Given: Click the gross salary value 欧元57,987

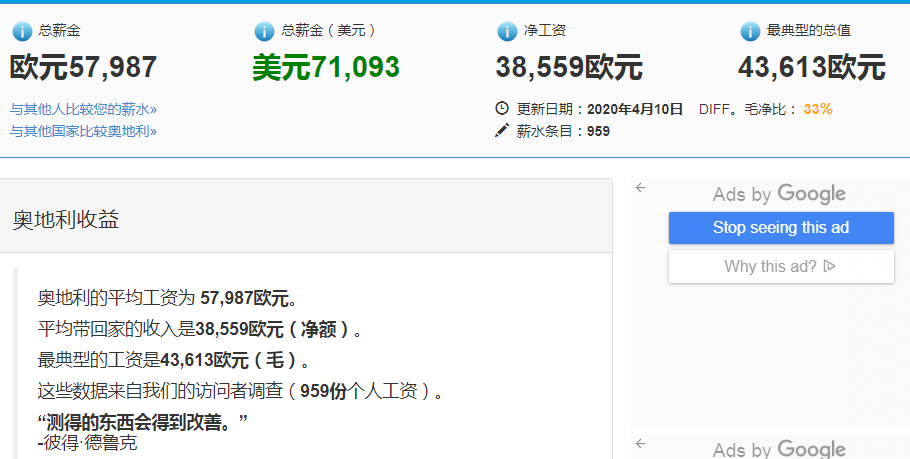Looking at the screenshot, I should [x=83, y=67].
